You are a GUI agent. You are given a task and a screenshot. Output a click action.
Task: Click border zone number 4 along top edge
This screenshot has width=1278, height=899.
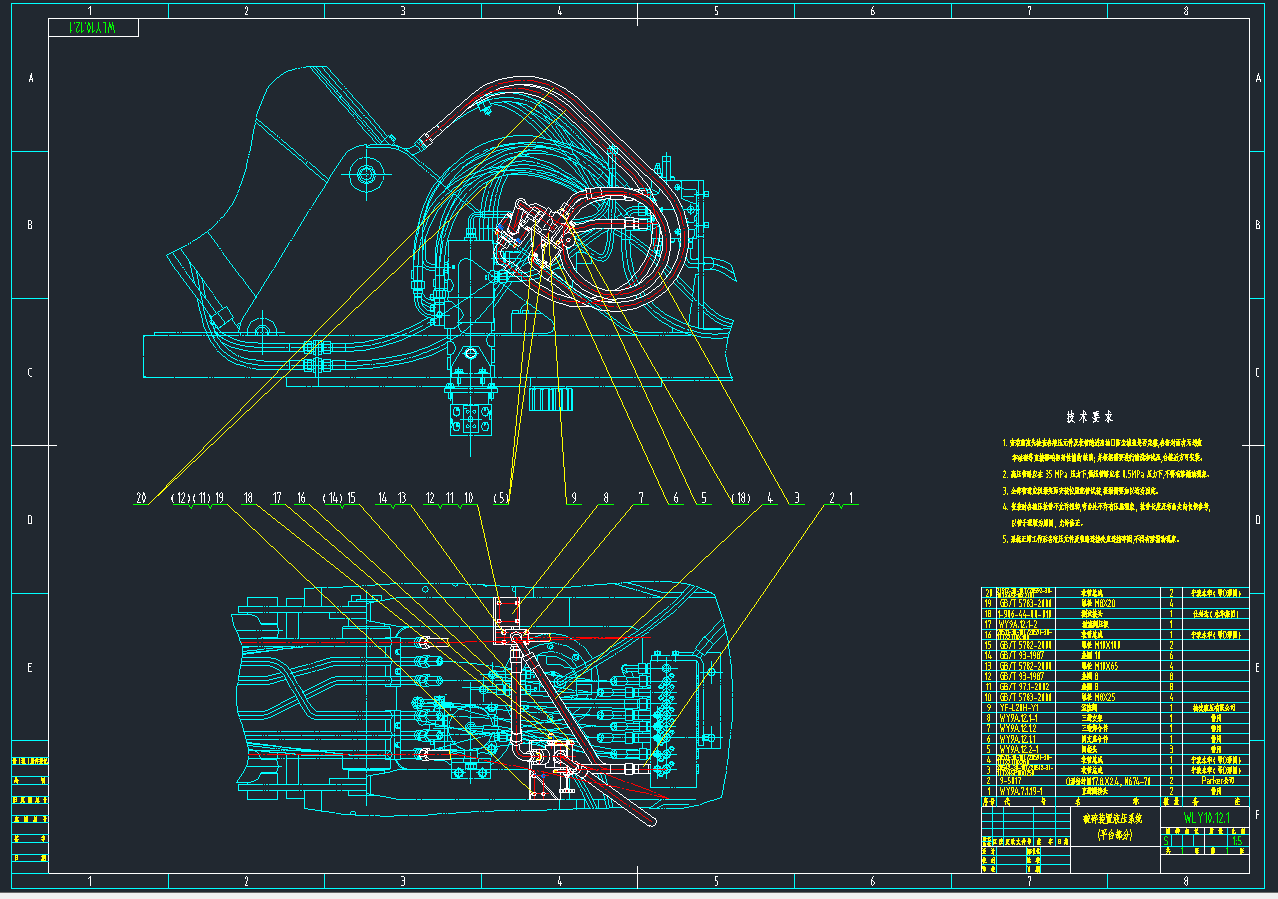[x=559, y=11]
